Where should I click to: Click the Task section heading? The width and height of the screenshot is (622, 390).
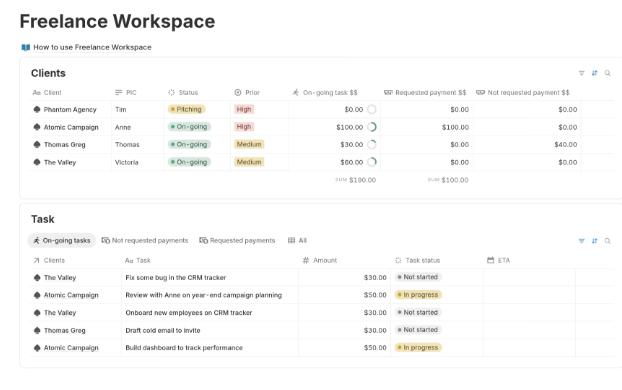click(x=43, y=219)
